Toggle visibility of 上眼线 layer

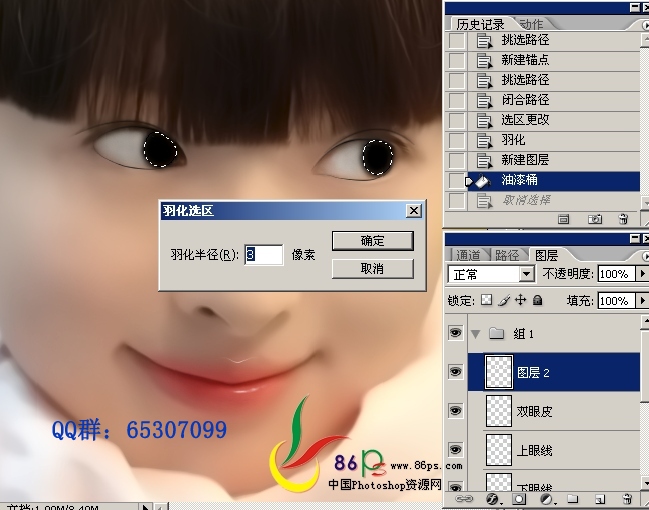click(x=456, y=450)
